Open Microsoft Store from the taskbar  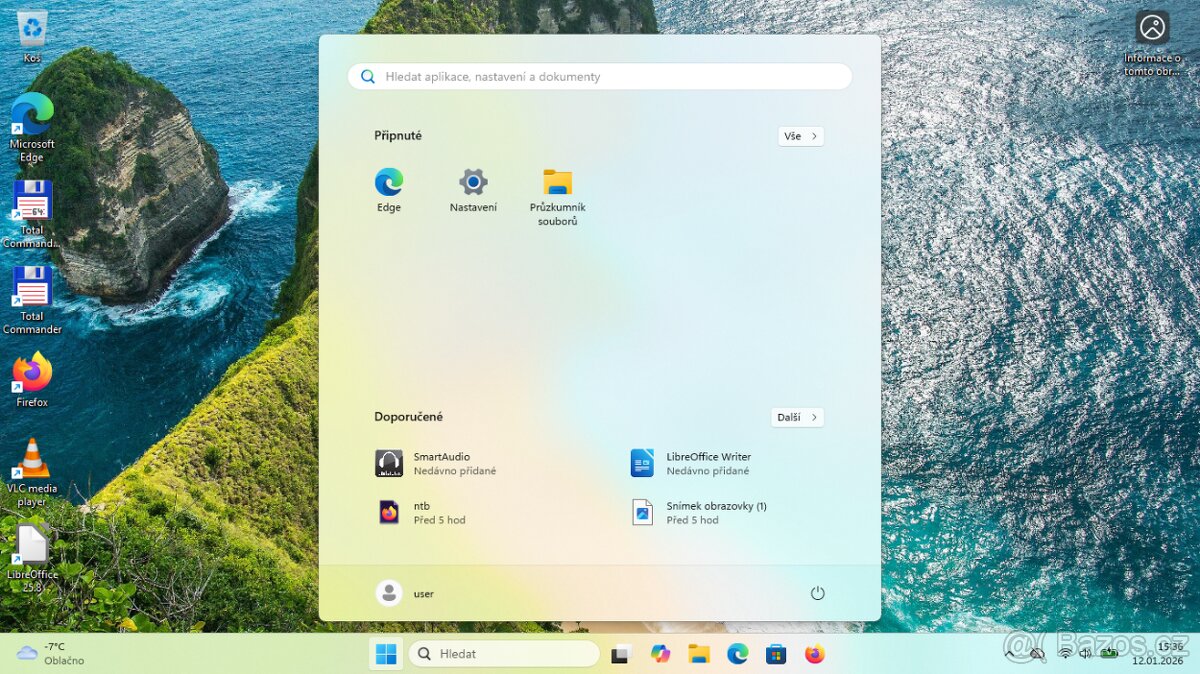[x=776, y=653]
